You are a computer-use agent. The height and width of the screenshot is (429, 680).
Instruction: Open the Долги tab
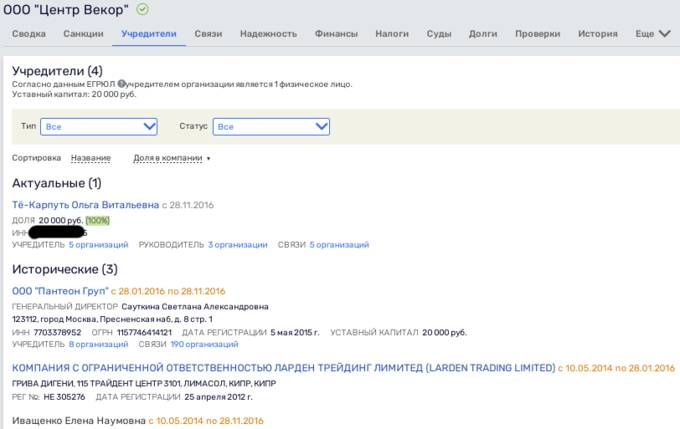[483, 34]
